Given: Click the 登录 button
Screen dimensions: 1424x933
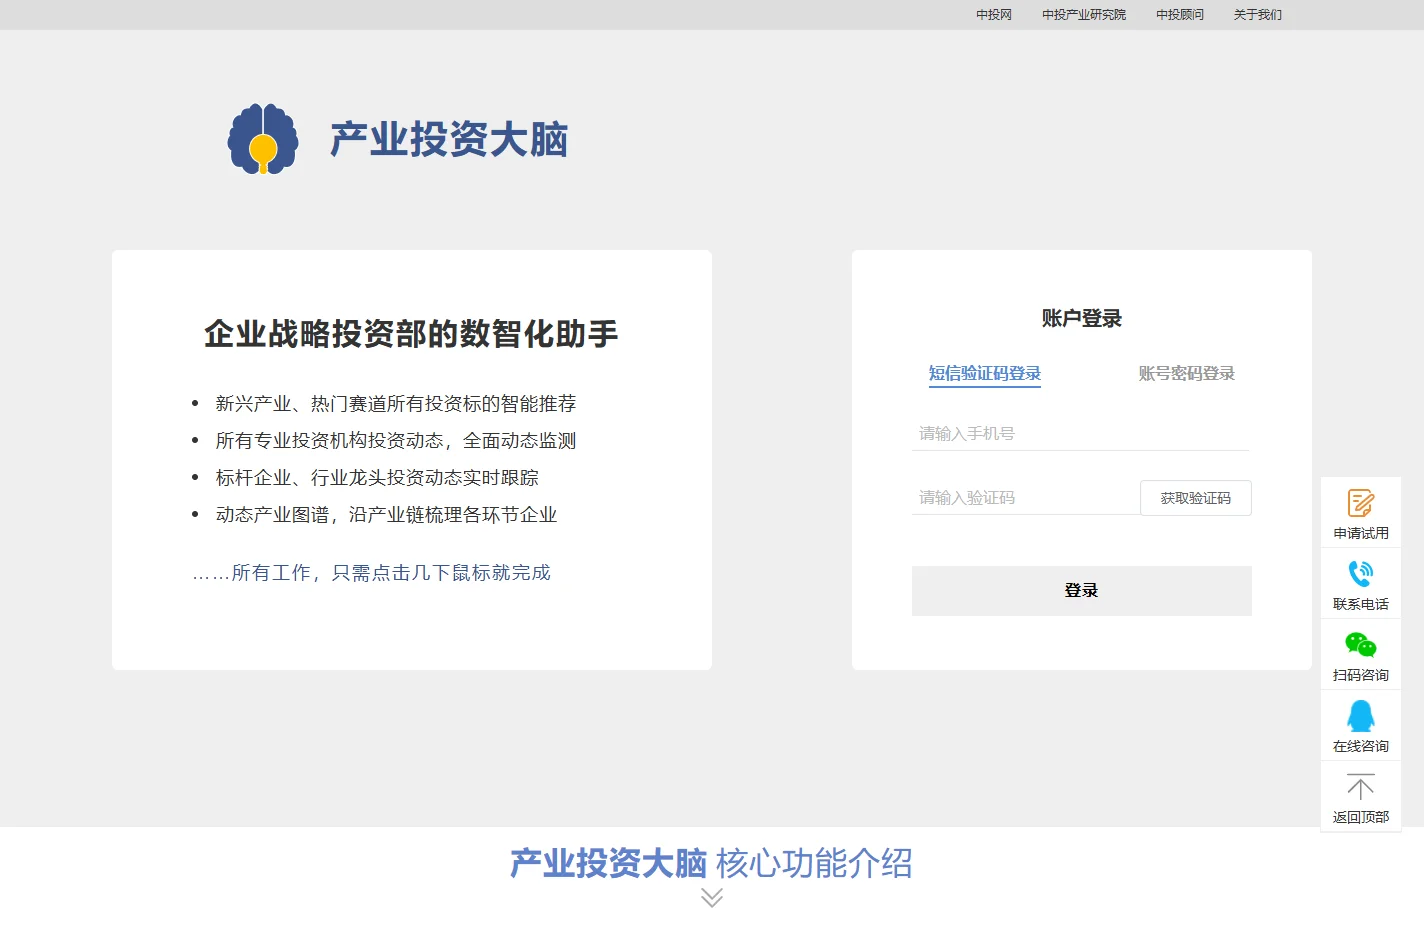Looking at the screenshot, I should pos(1082,591).
